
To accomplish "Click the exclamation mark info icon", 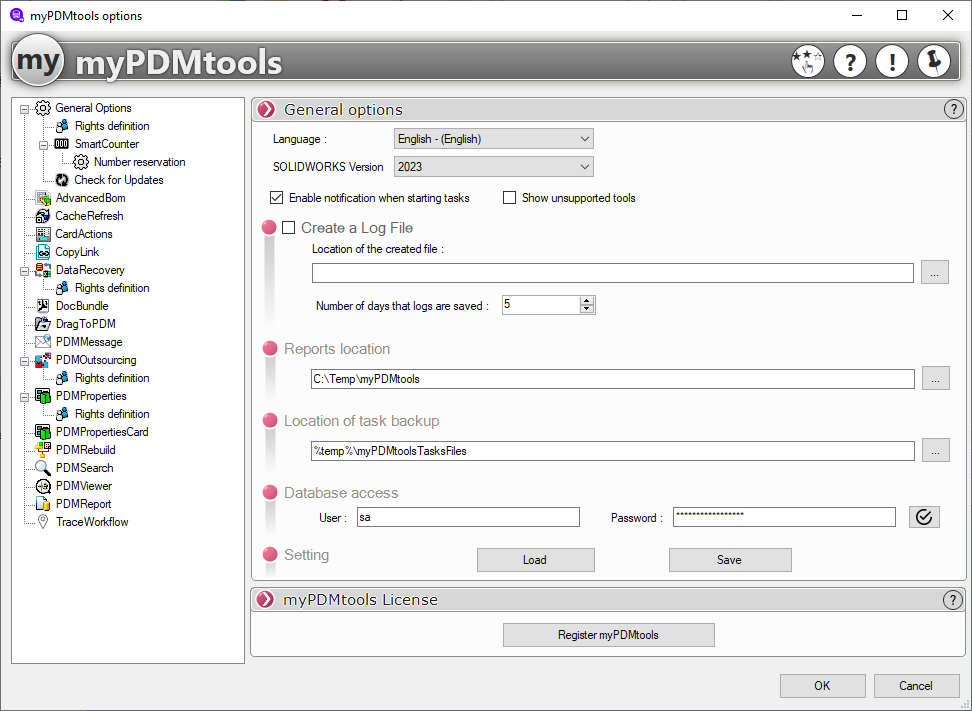I will [891, 62].
